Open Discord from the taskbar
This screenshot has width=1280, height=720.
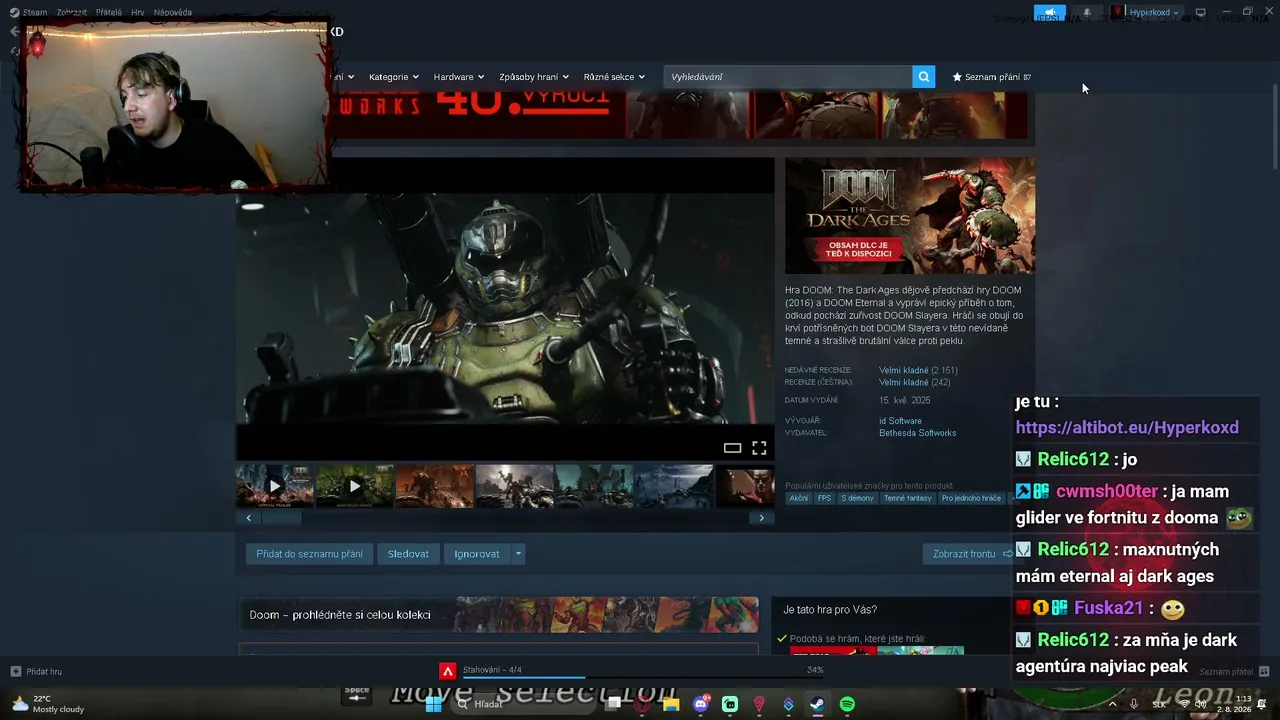click(701, 704)
